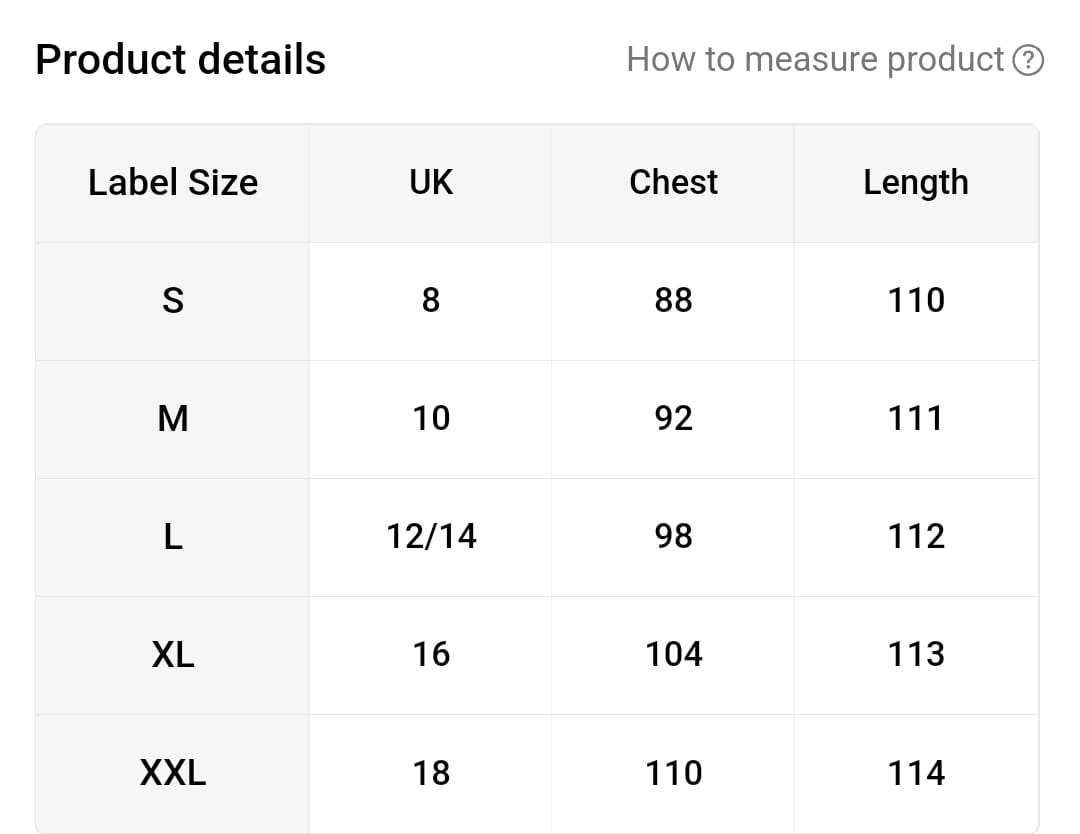
Task: Select the length value 114 cell
Action: click(916, 773)
